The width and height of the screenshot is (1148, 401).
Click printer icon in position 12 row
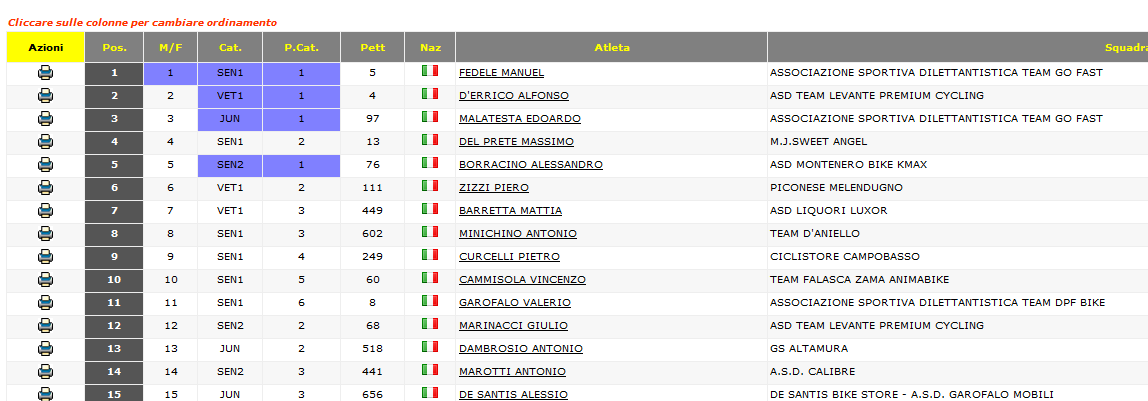(x=45, y=326)
